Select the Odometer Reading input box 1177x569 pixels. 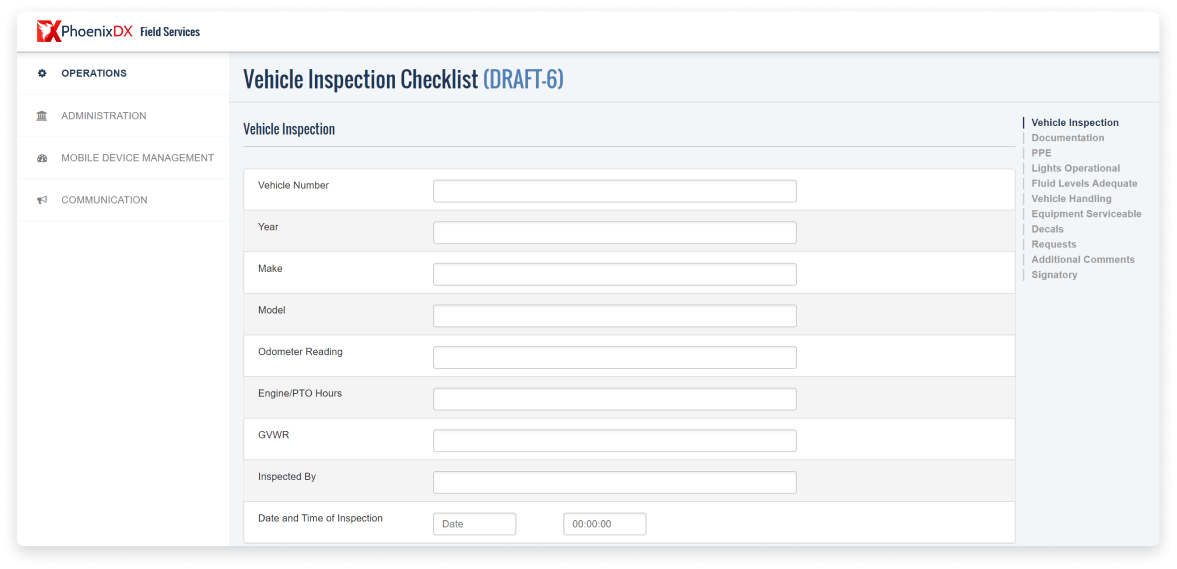tap(614, 358)
